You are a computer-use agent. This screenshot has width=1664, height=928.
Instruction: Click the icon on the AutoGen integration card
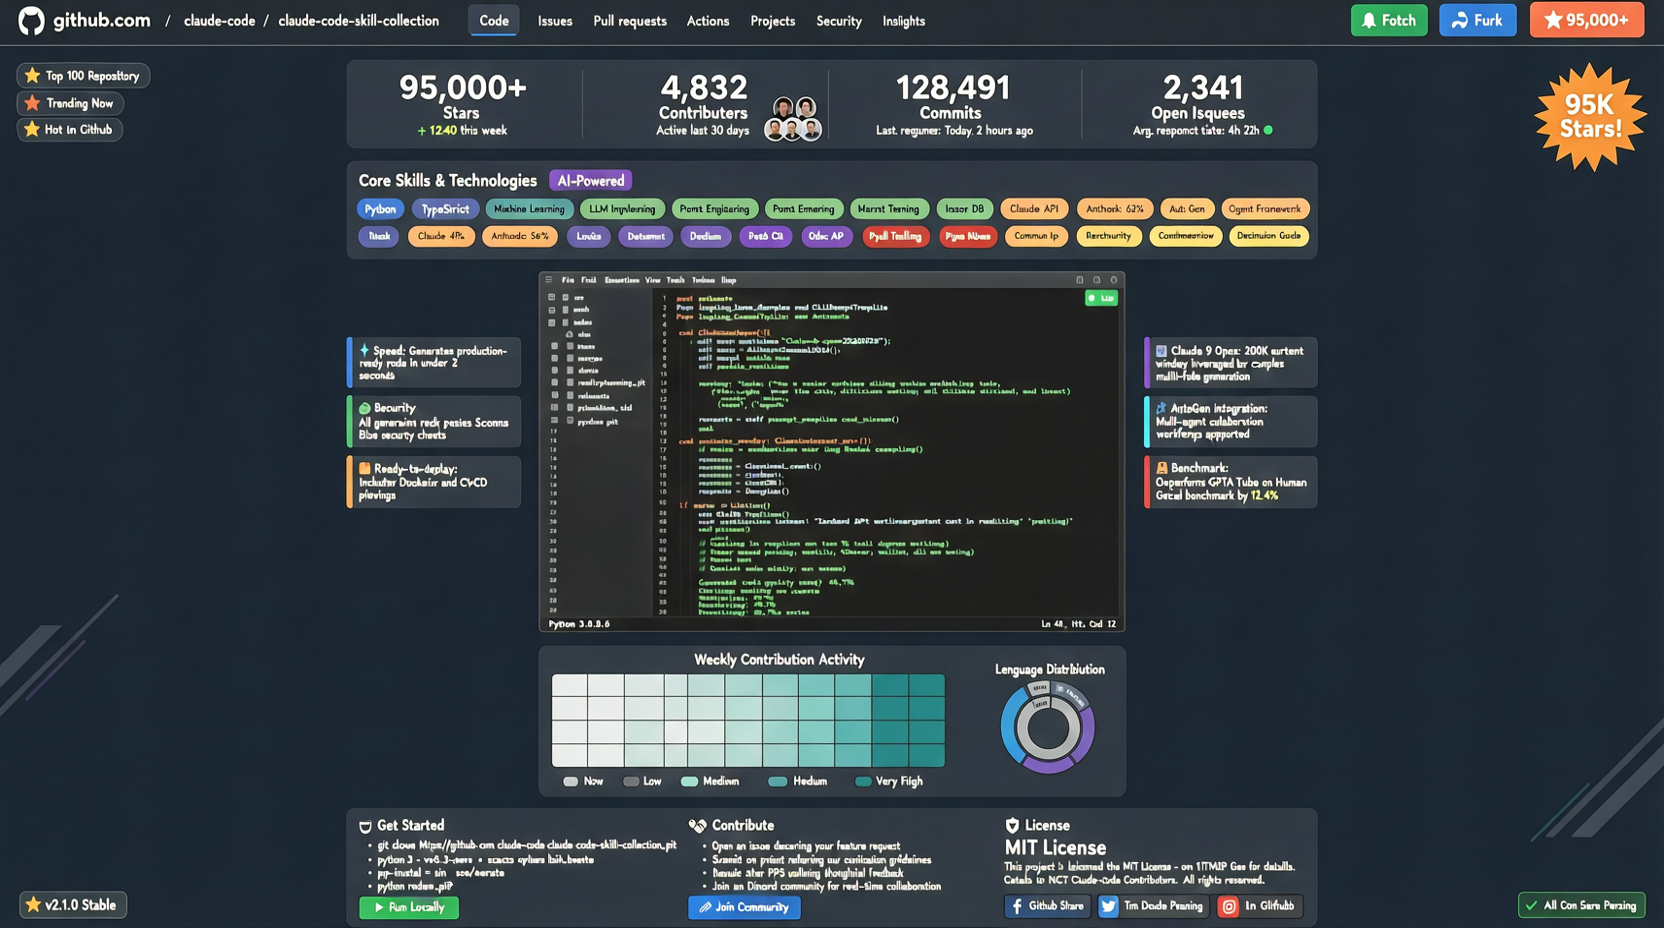1161,408
